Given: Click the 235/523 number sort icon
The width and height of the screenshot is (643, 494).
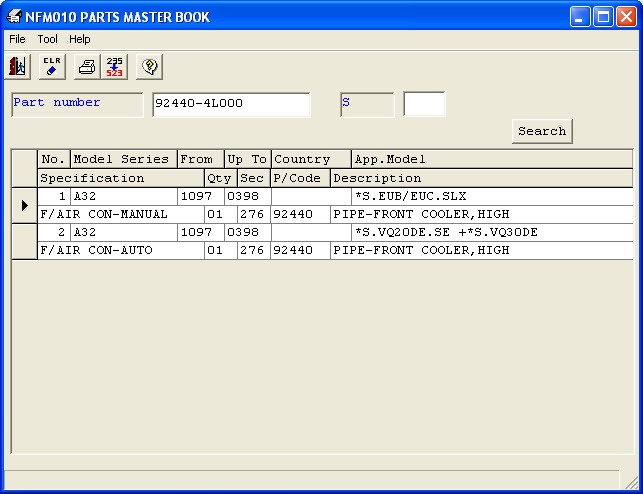Looking at the screenshot, I should click(x=115, y=67).
